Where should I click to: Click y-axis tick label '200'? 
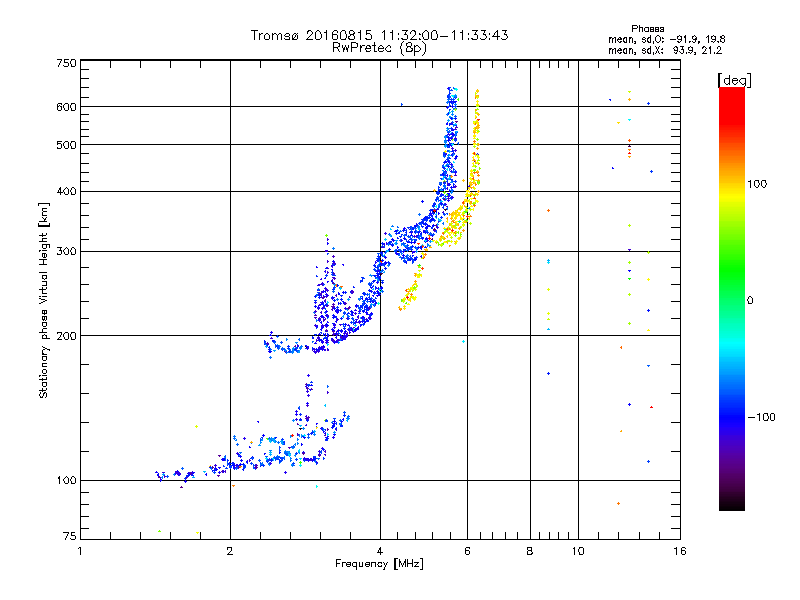pyautogui.click(x=66, y=336)
